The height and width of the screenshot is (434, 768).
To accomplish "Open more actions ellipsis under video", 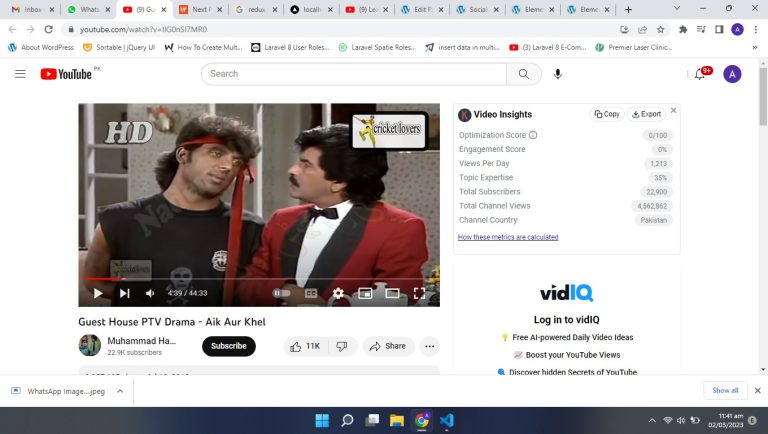I will pyautogui.click(x=430, y=346).
